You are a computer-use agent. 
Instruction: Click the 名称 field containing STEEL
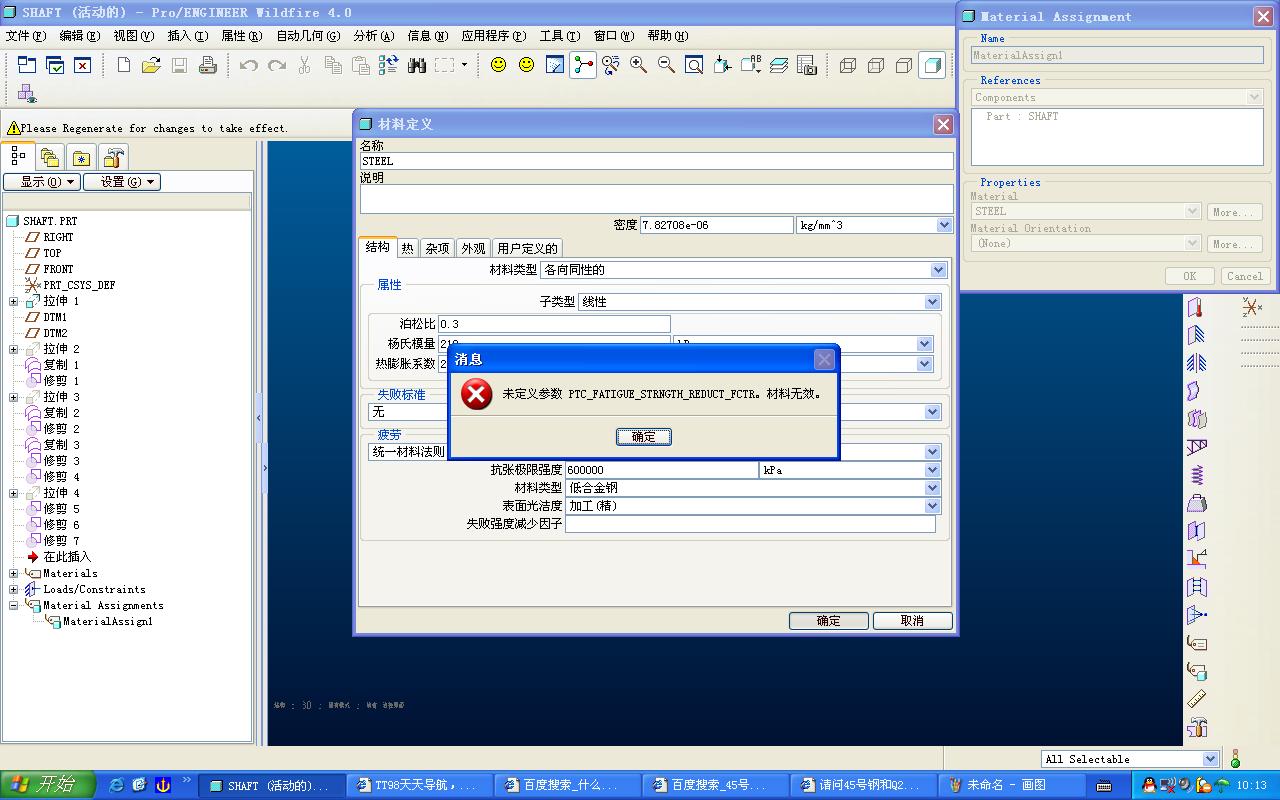click(656, 161)
